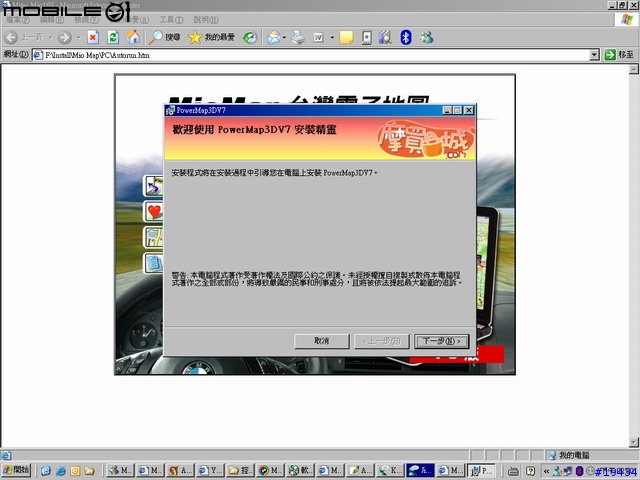
Task: Open the address bar dropdown
Action: tap(595, 55)
